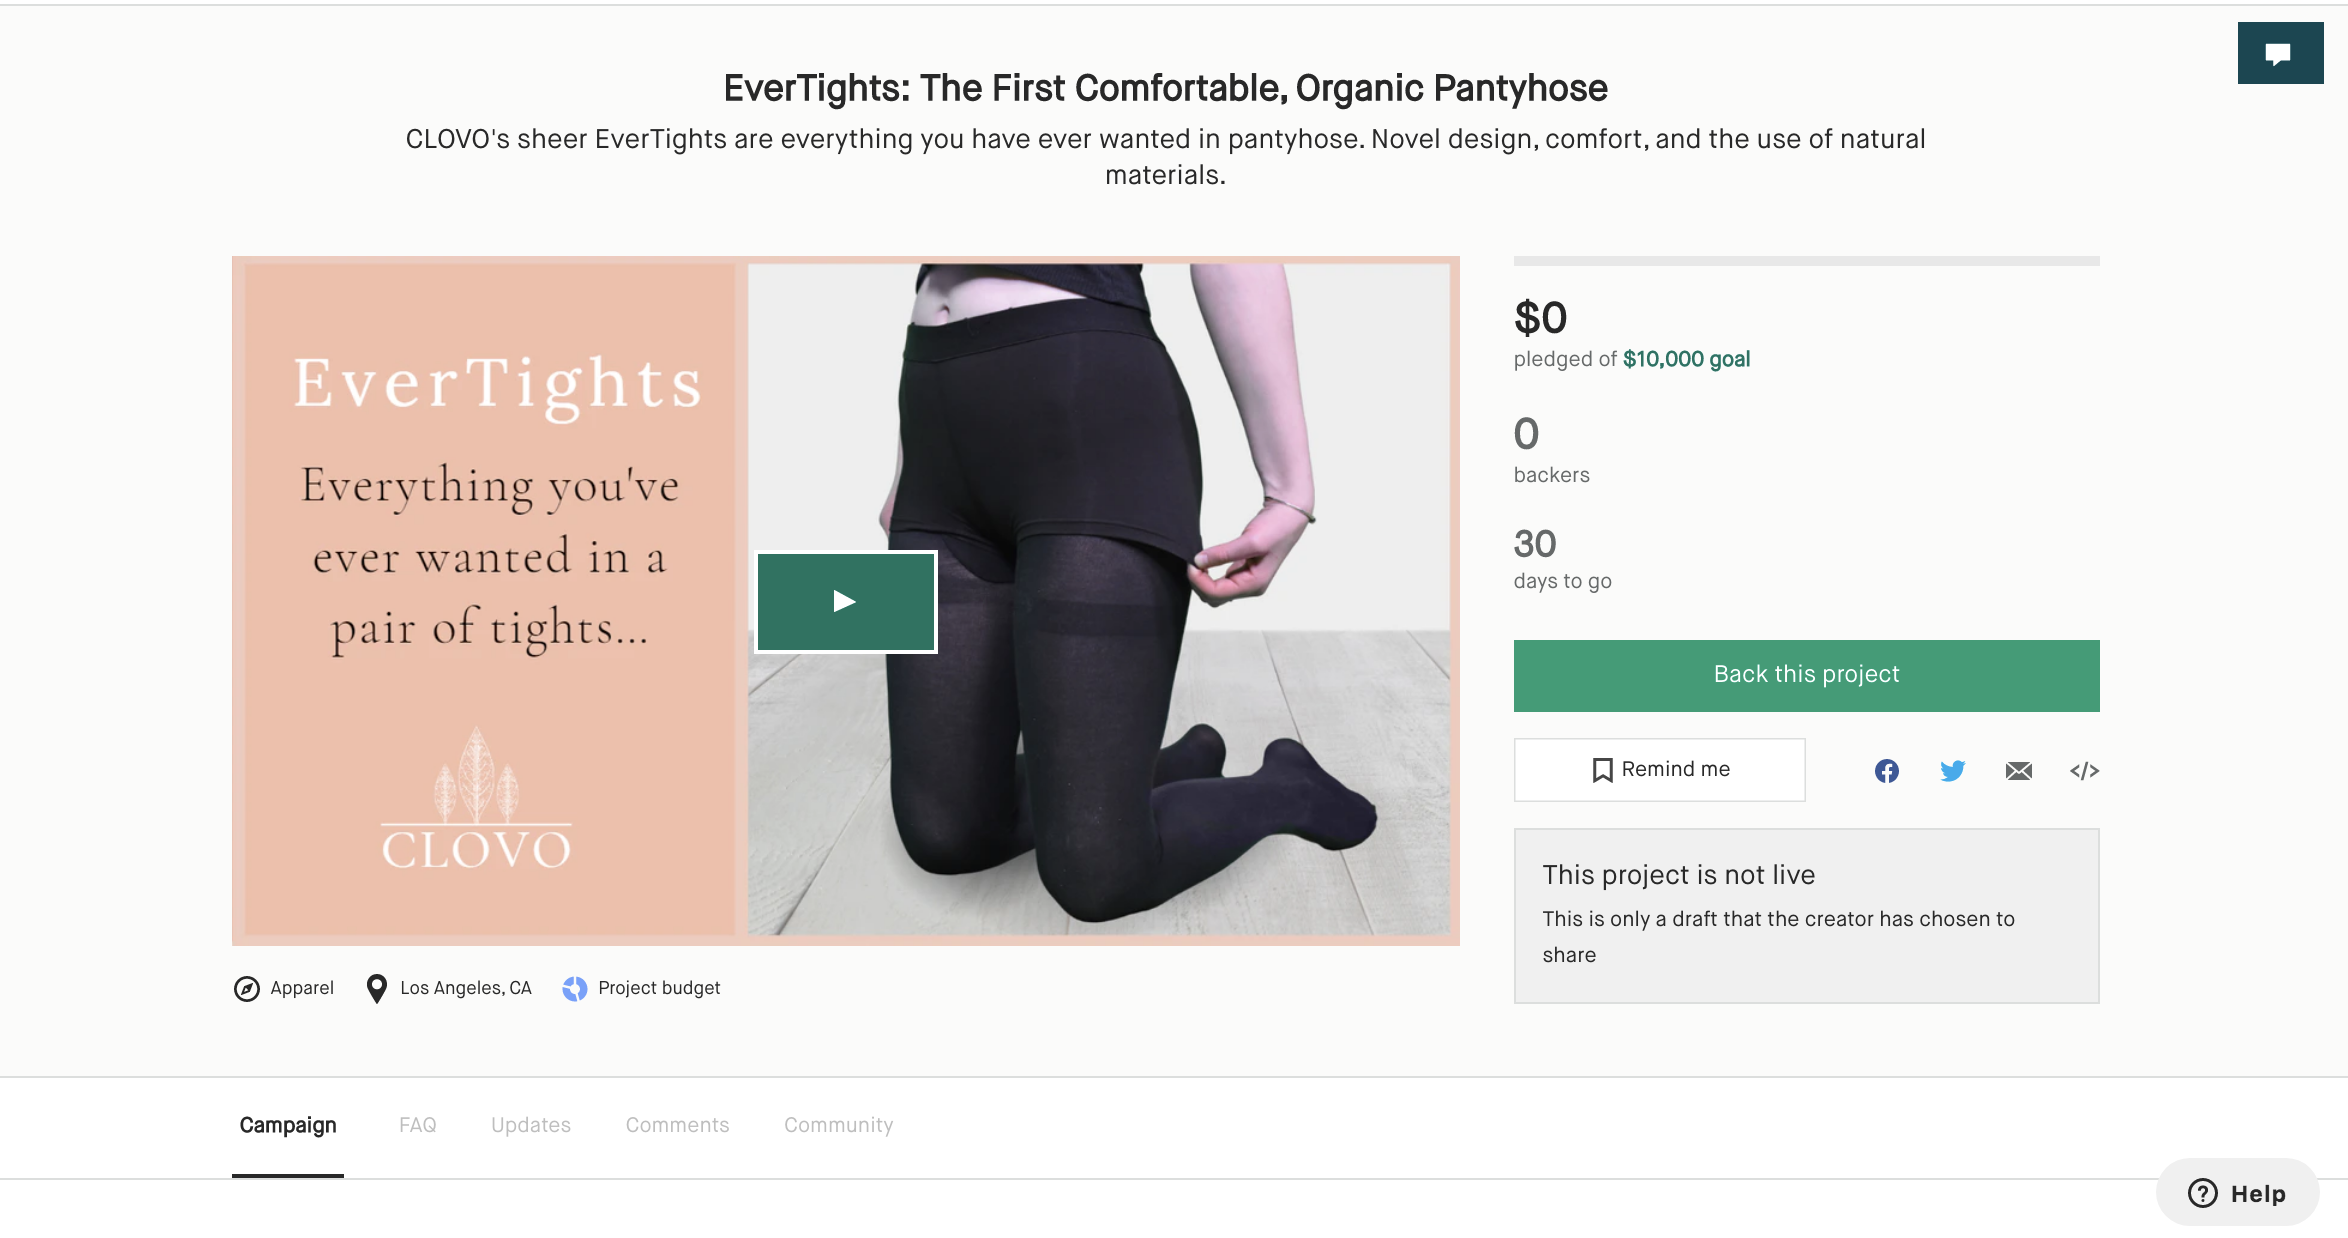This screenshot has width=2348, height=1238.
Task: Share the project via email
Action: point(2018,770)
